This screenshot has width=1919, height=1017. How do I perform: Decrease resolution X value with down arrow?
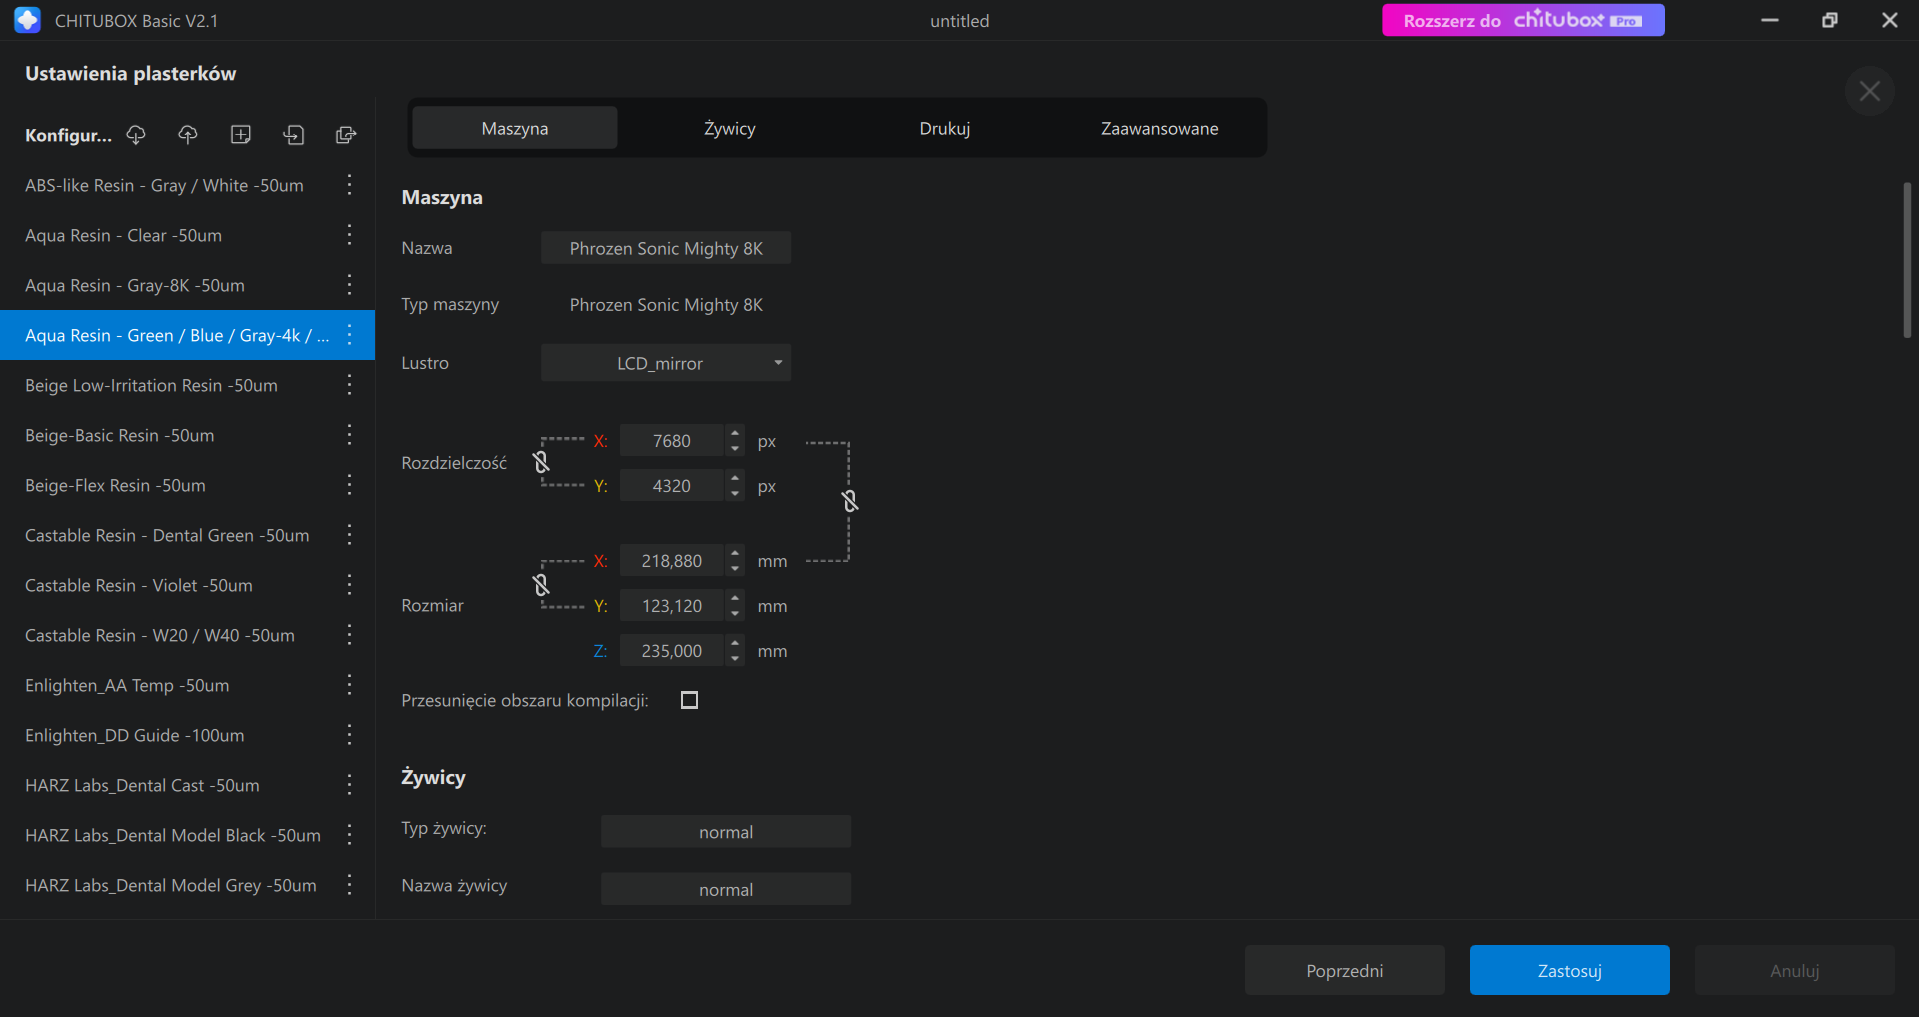pos(735,448)
